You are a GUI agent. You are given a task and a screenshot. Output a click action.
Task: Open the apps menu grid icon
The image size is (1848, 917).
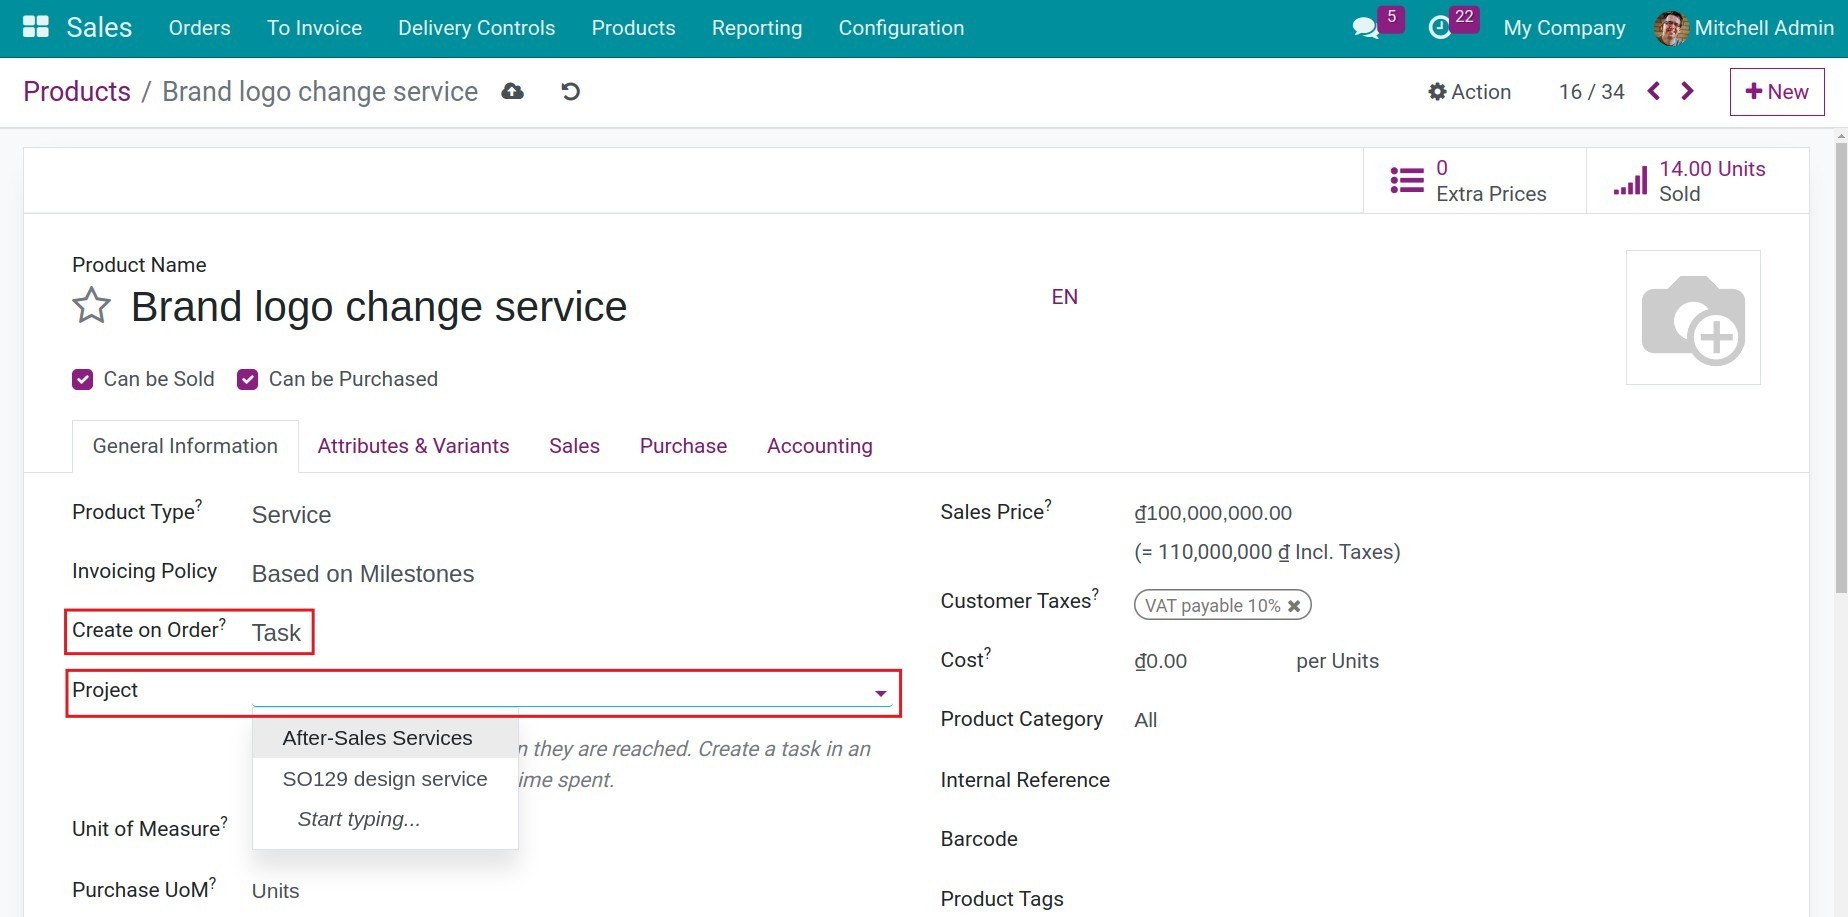[x=34, y=27]
